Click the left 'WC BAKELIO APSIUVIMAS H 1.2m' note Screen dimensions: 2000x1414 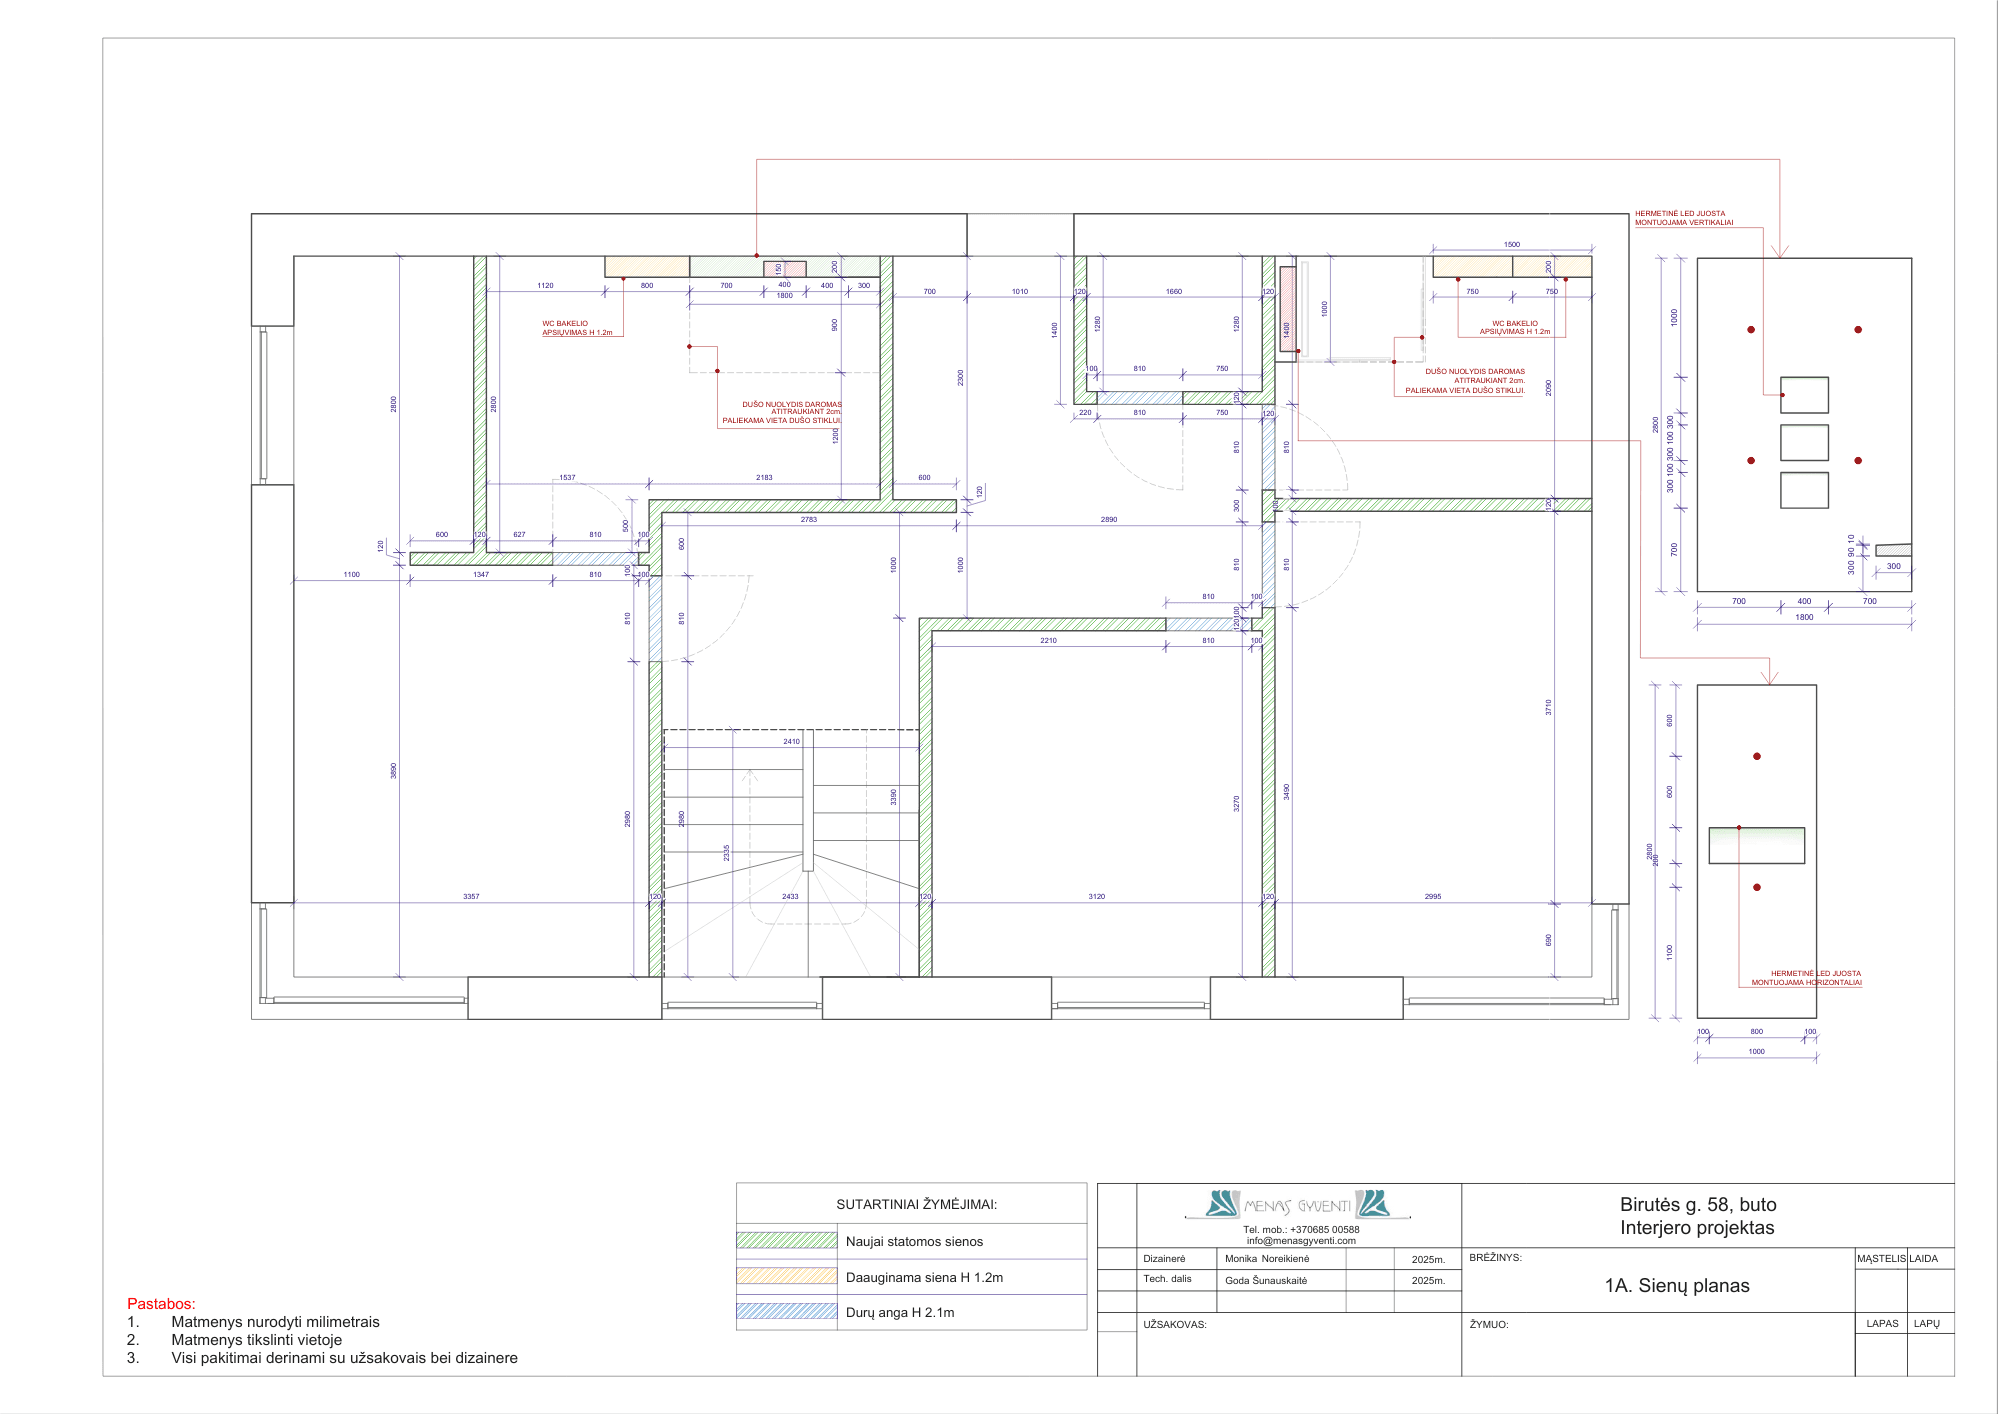pos(577,328)
